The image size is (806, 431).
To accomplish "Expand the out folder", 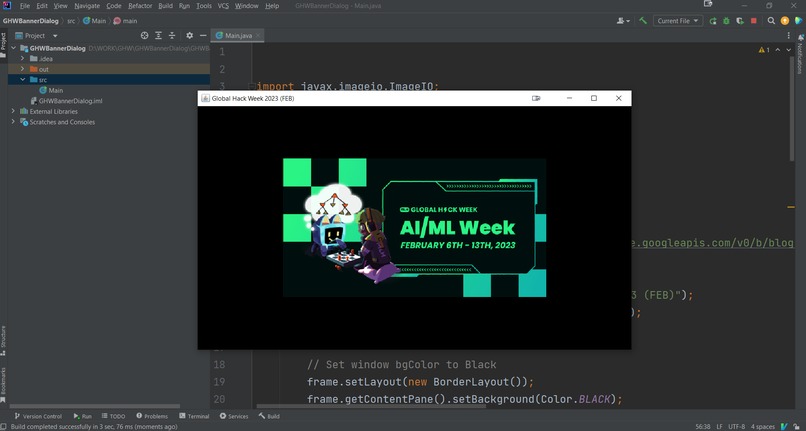I will coord(23,69).
